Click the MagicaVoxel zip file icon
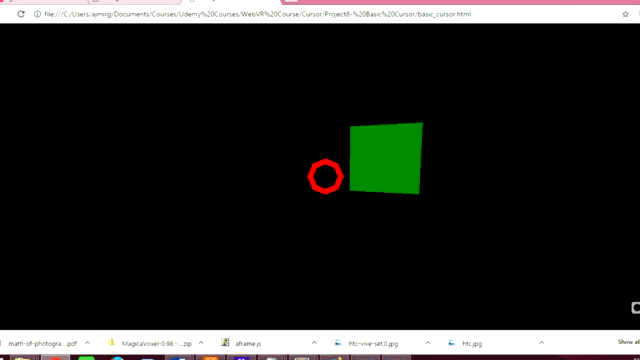This screenshot has width=640, height=360. 111,342
